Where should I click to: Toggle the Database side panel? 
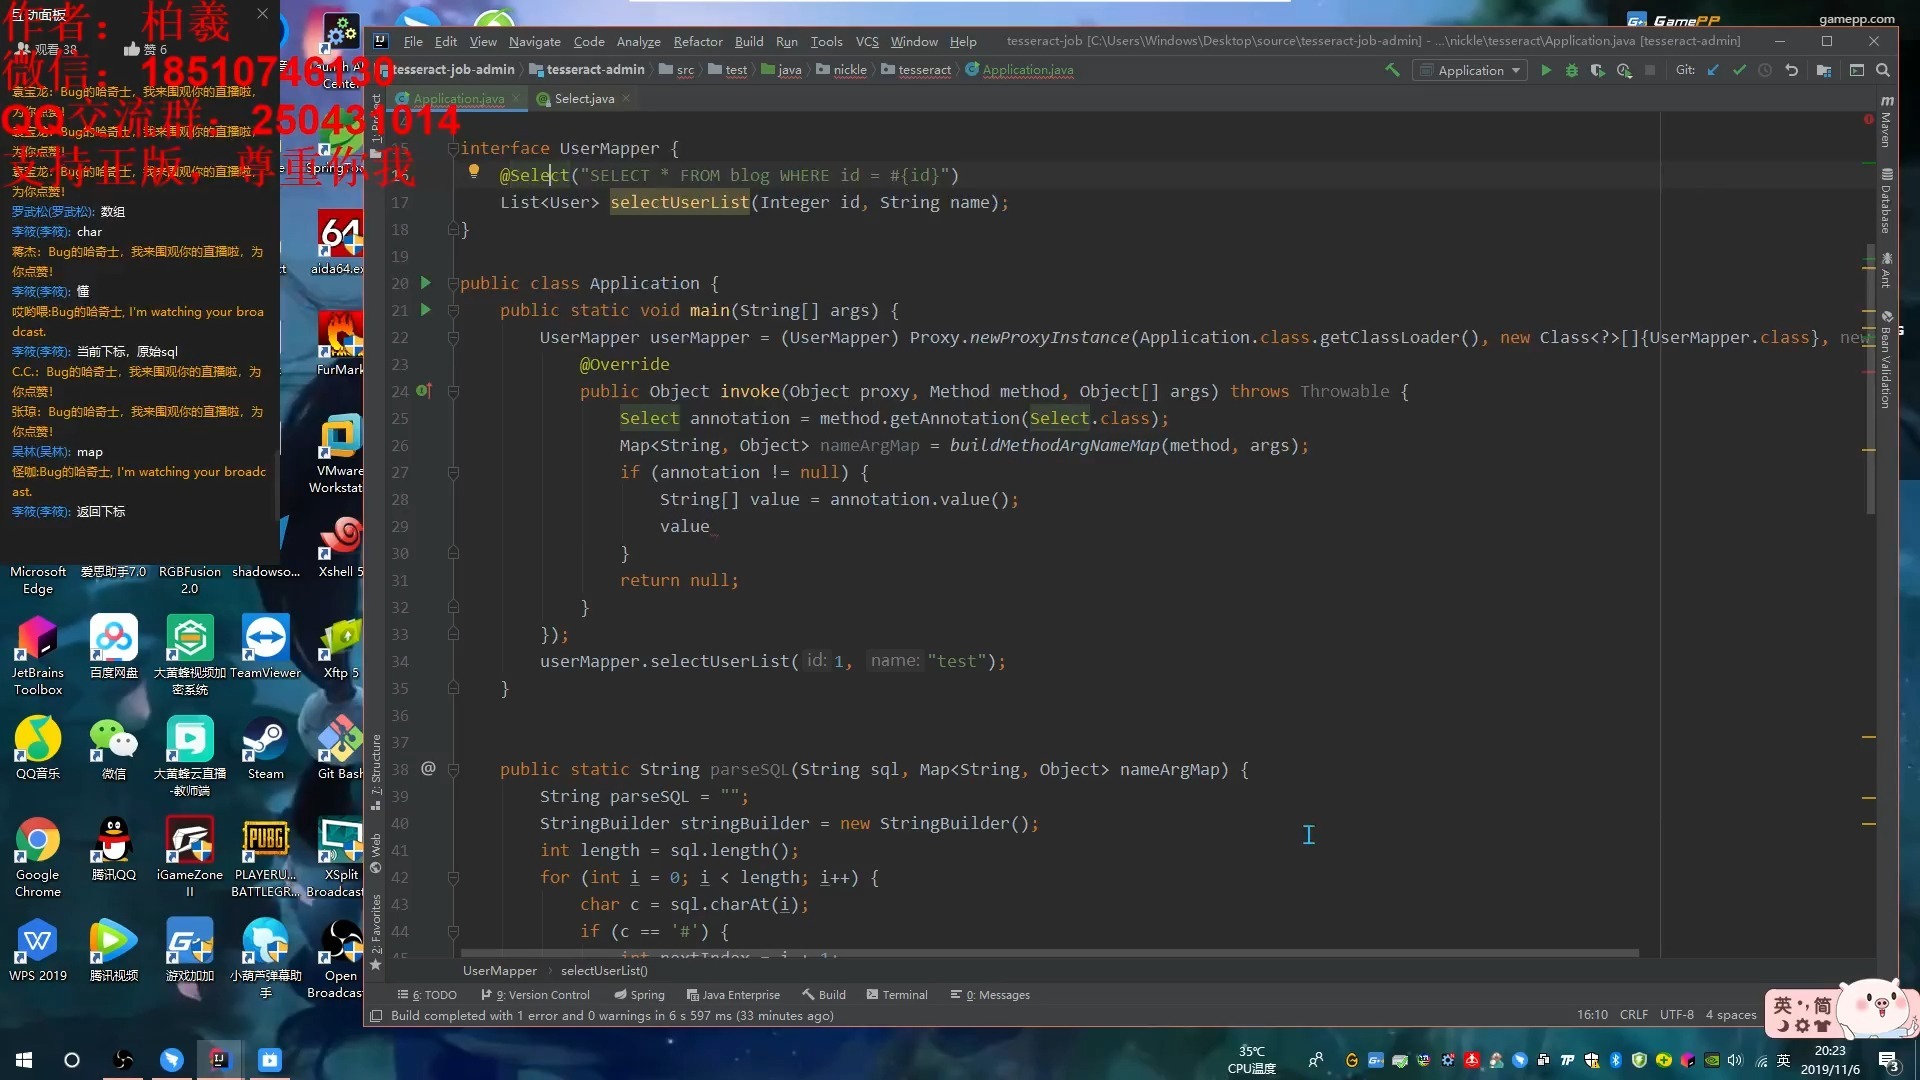[1886, 202]
